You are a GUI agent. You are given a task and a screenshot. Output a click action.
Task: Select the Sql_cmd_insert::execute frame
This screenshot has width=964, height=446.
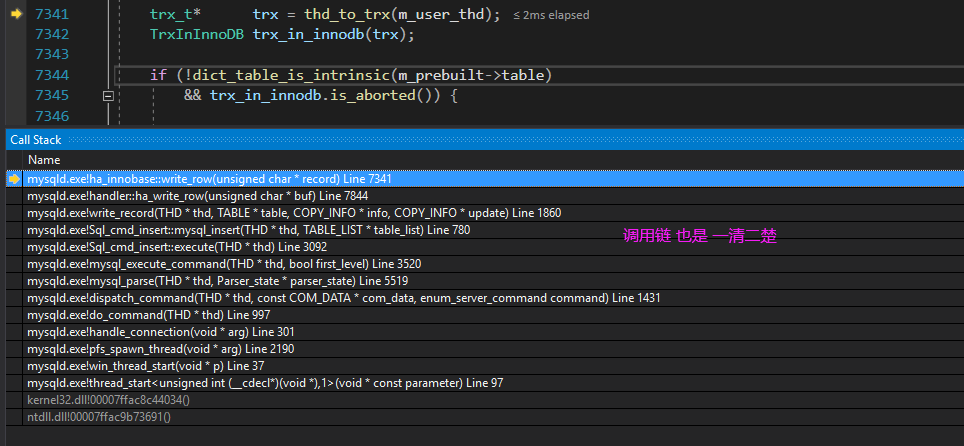[177, 247]
